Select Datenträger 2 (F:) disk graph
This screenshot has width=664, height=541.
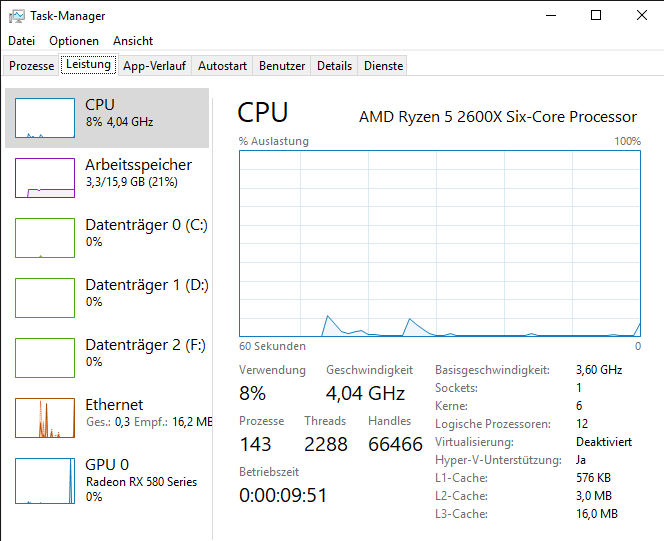pyautogui.click(x=45, y=358)
